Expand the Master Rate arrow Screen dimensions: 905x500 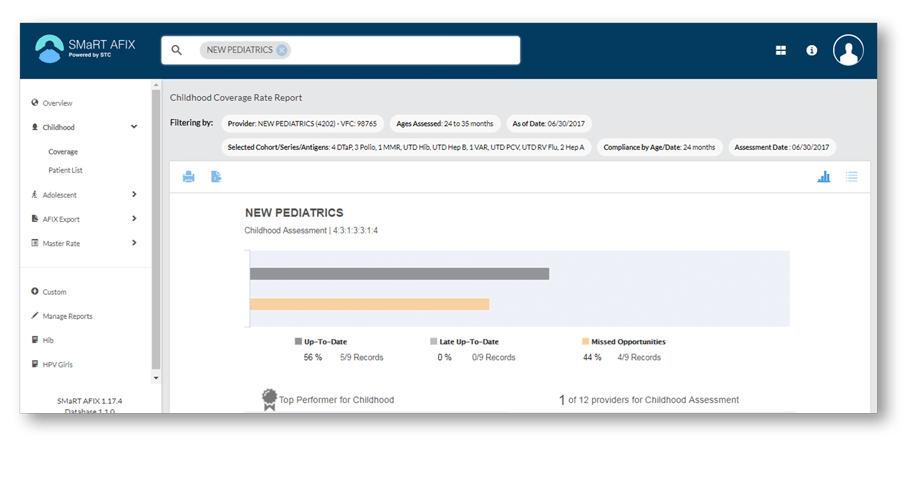coord(134,243)
